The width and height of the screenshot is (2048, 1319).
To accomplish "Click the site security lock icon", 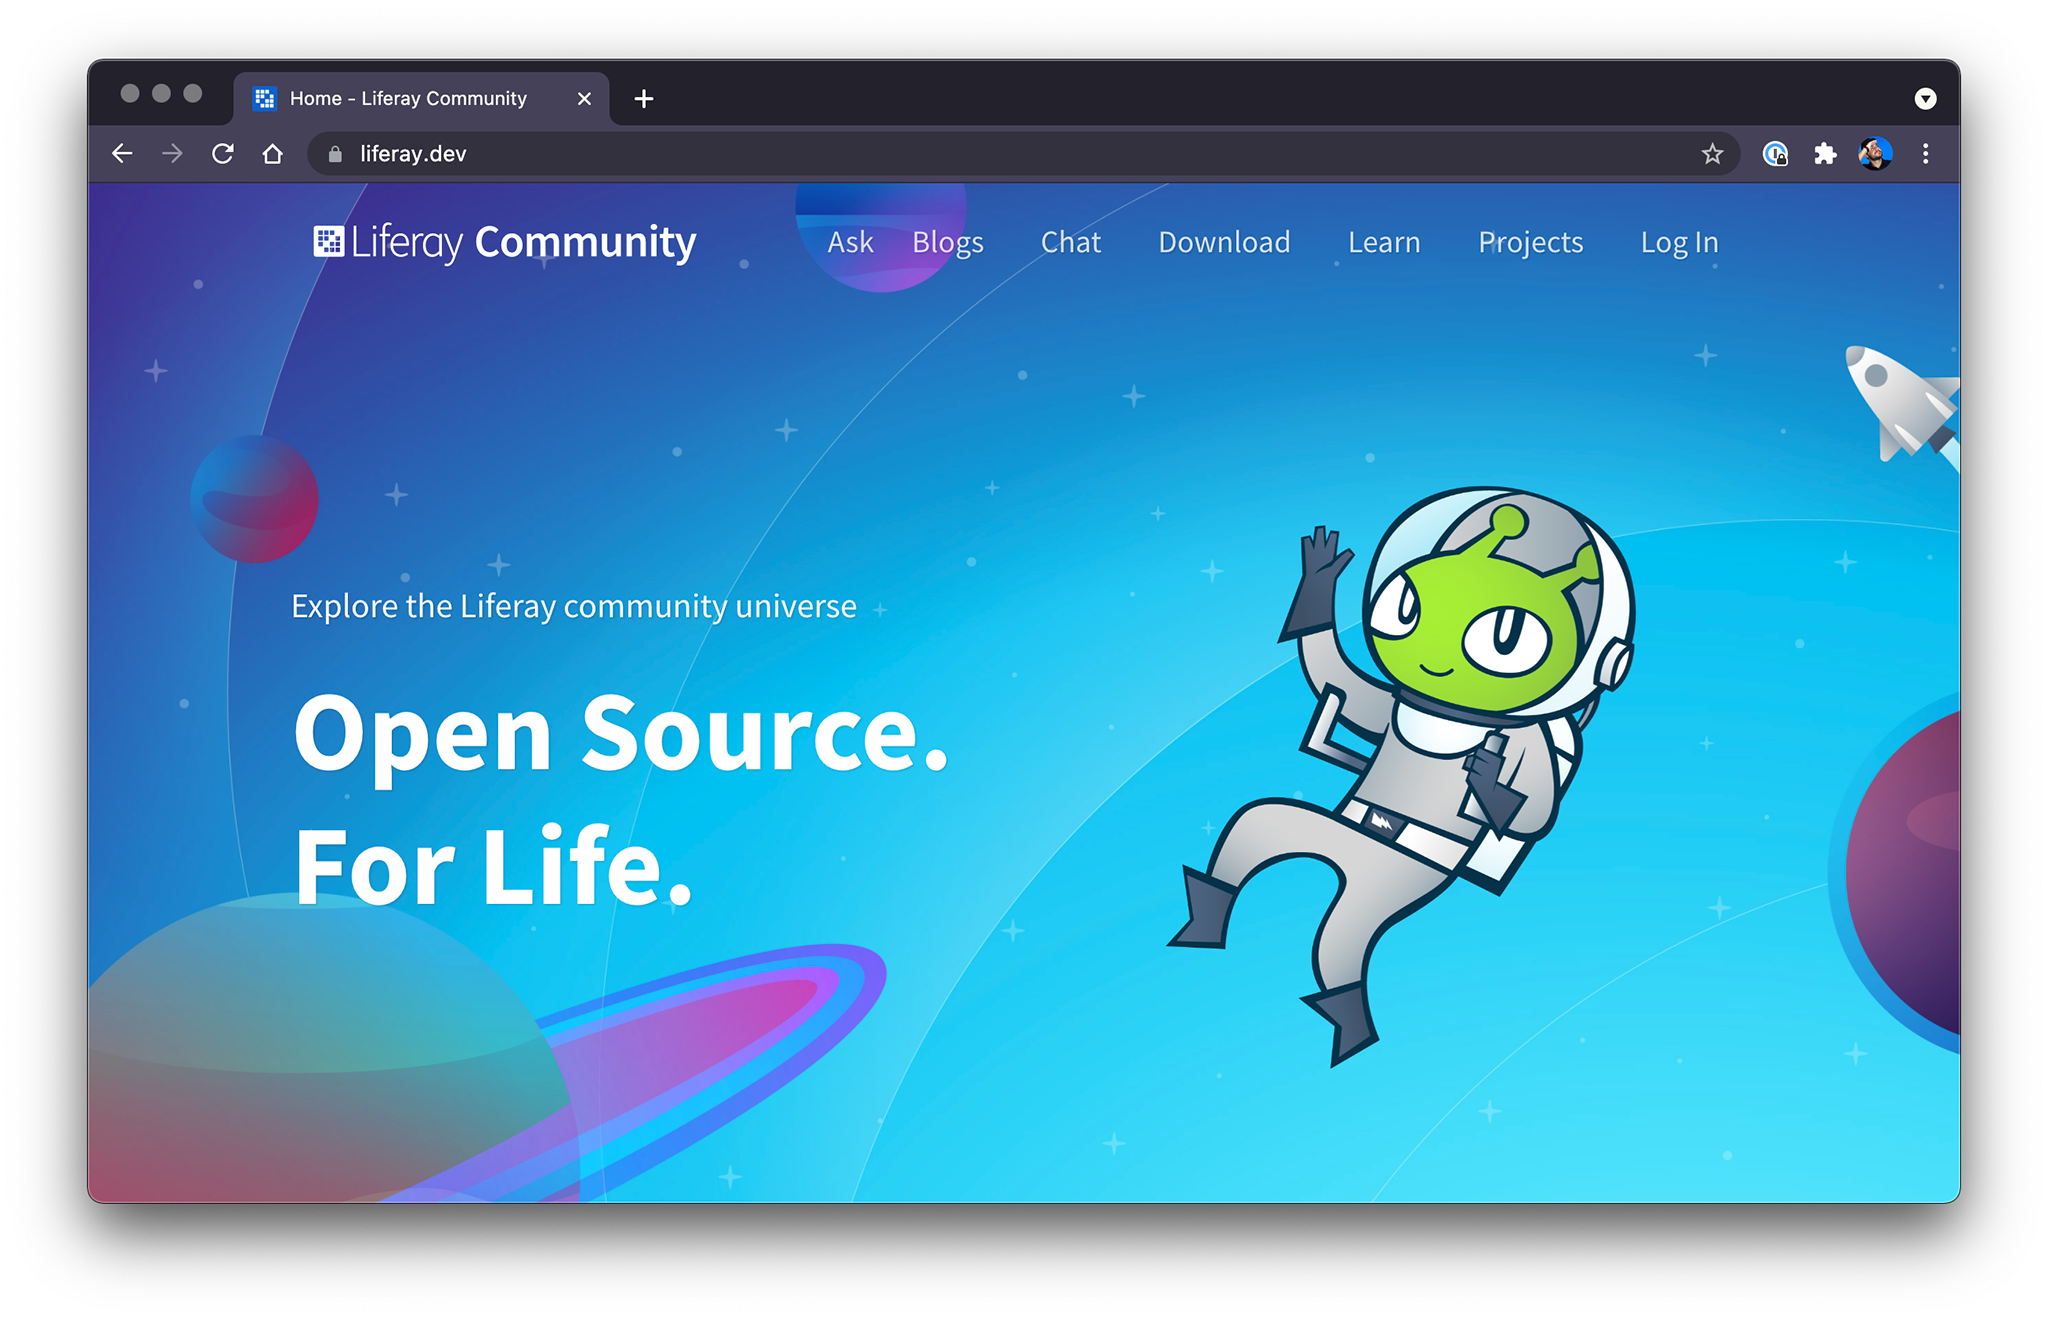I will click(334, 153).
